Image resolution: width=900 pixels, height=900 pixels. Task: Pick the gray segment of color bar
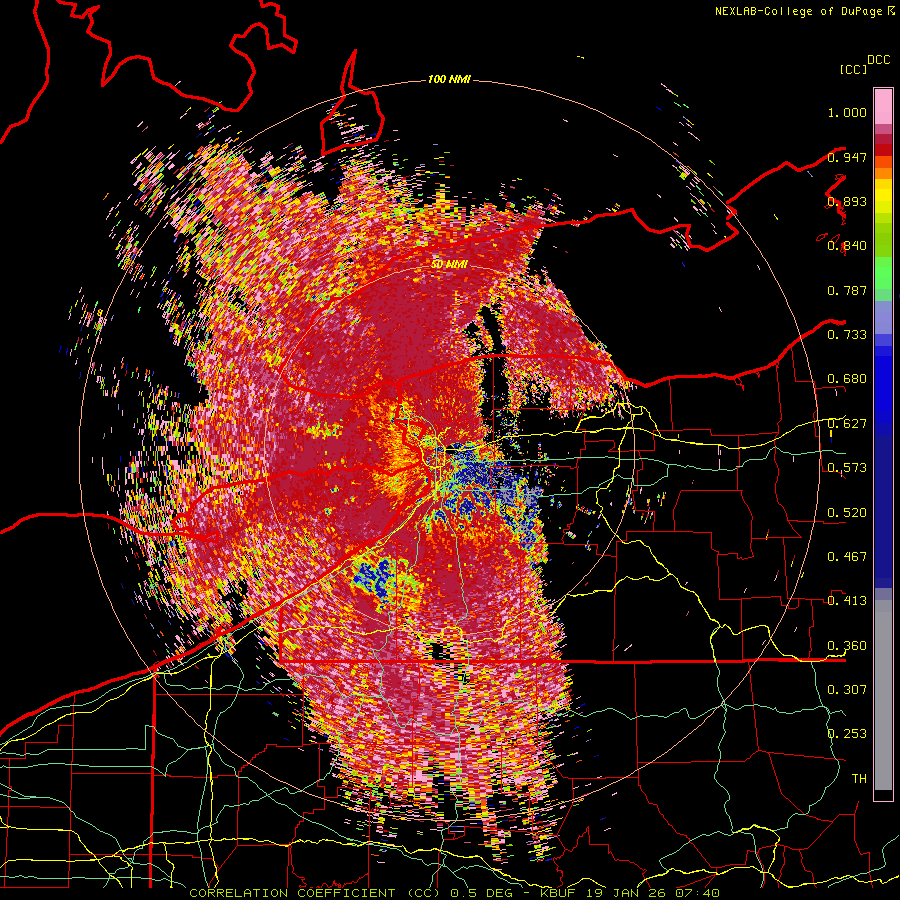[883, 695]
